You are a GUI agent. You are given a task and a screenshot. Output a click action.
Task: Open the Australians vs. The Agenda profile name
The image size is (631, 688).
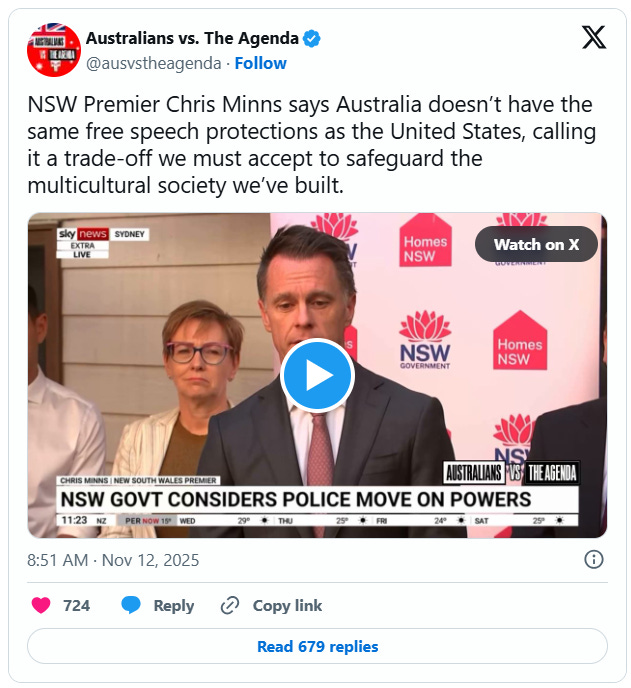[192, 39]
